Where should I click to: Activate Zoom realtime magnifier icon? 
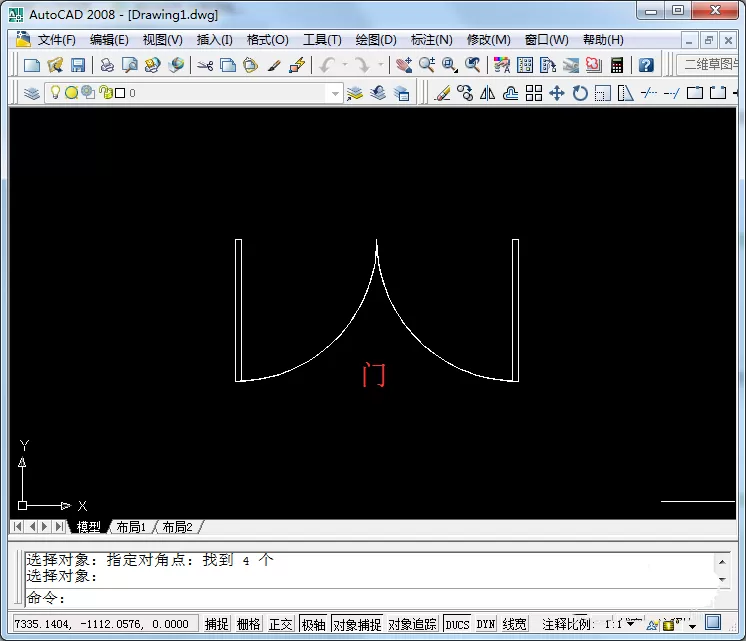pyautogui.click(x=427, y=65)
